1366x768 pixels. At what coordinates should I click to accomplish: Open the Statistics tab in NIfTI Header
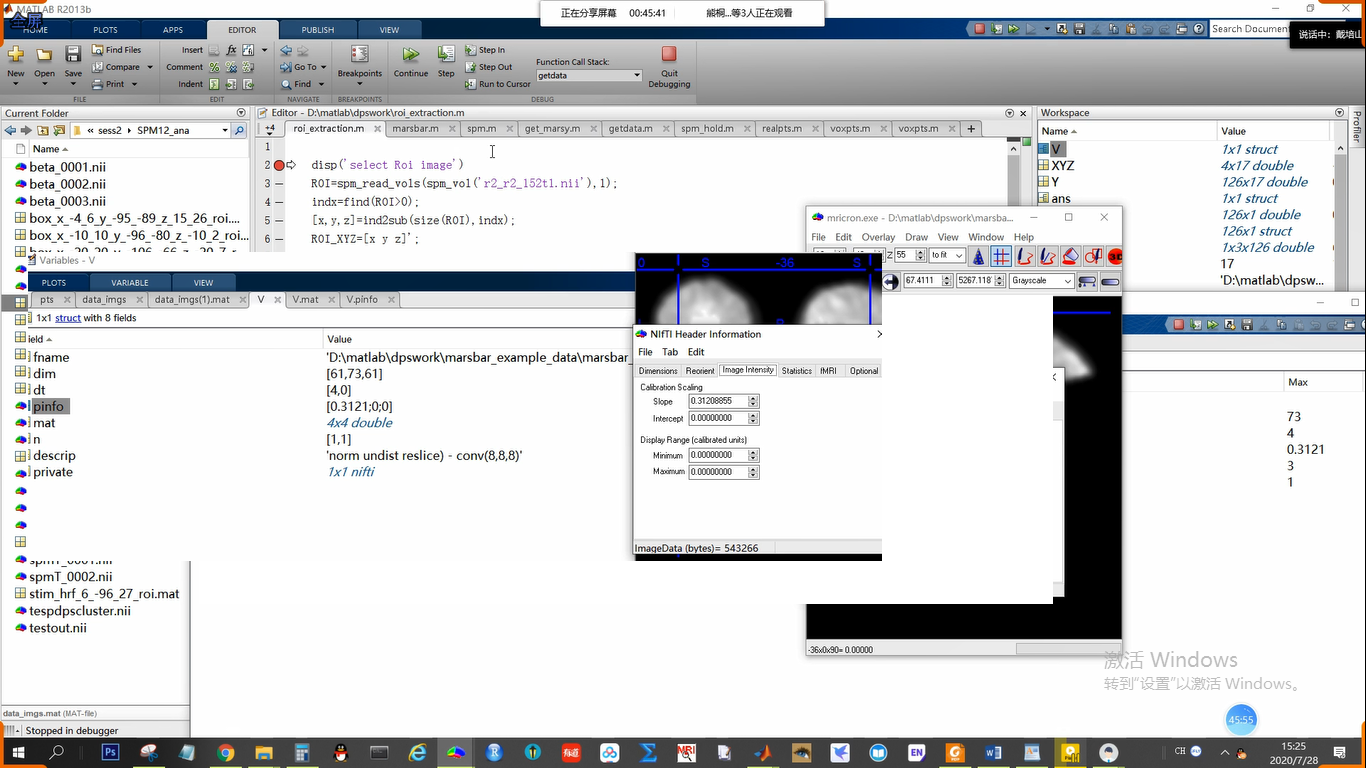[x=797, y=370]
